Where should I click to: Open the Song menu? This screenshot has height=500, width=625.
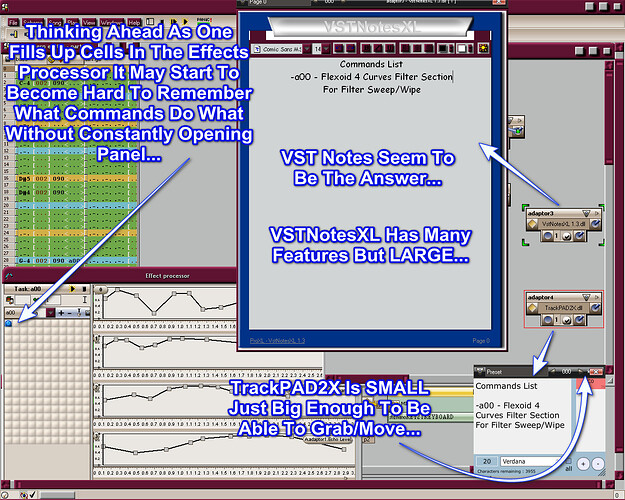click(55, 22)
